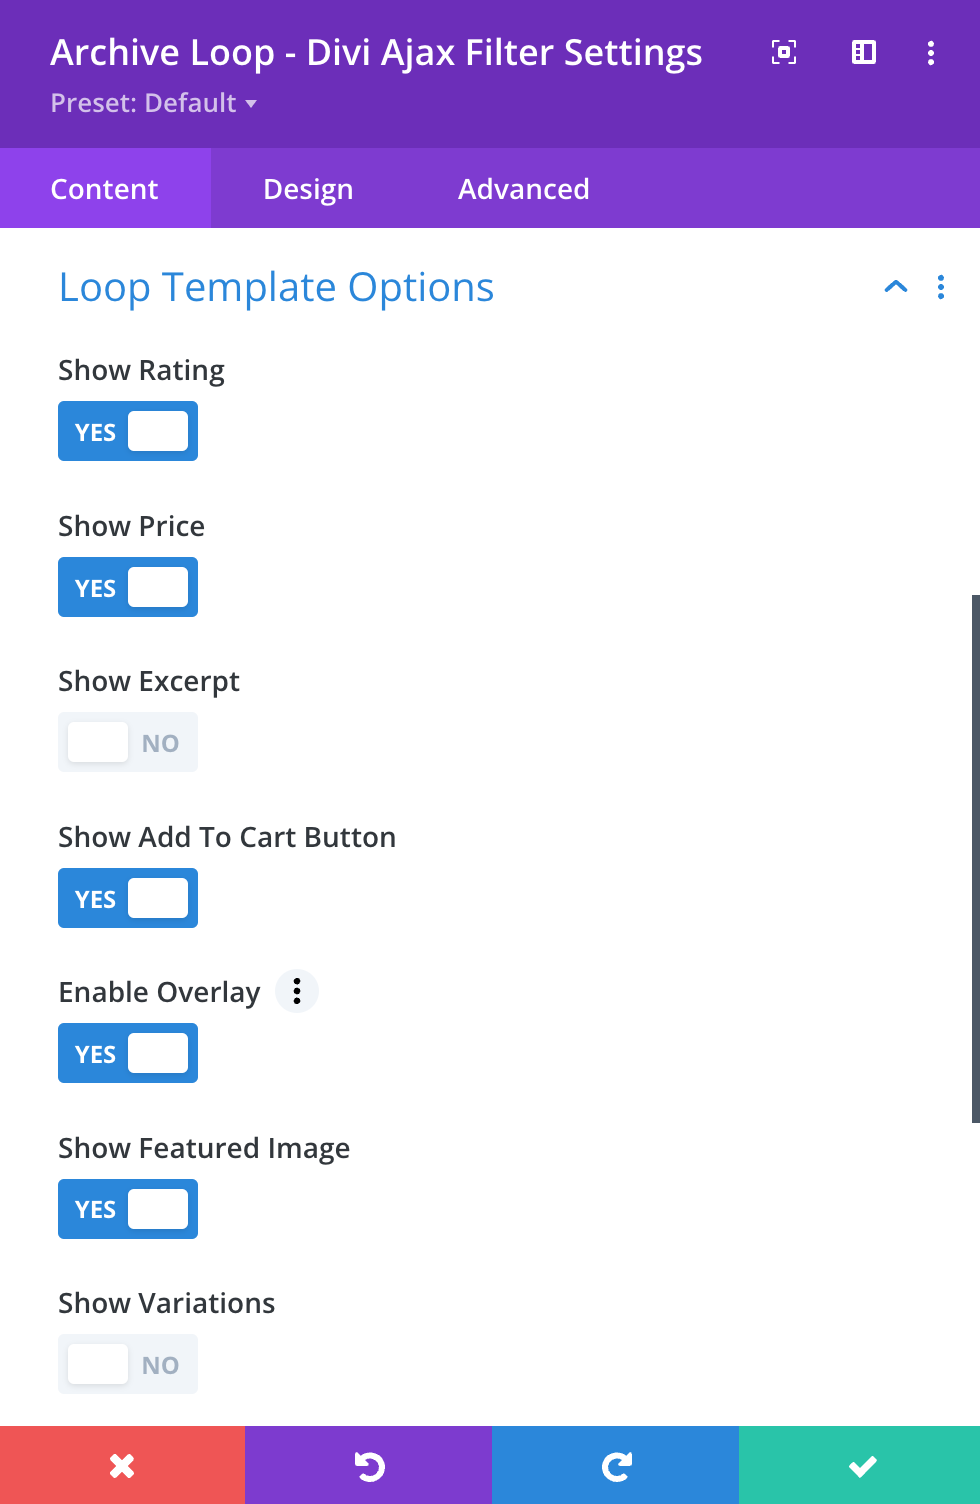980x1504 pixels.
Task: Undo the last change
Action: pyautogui.click(x=369, y=1466)
